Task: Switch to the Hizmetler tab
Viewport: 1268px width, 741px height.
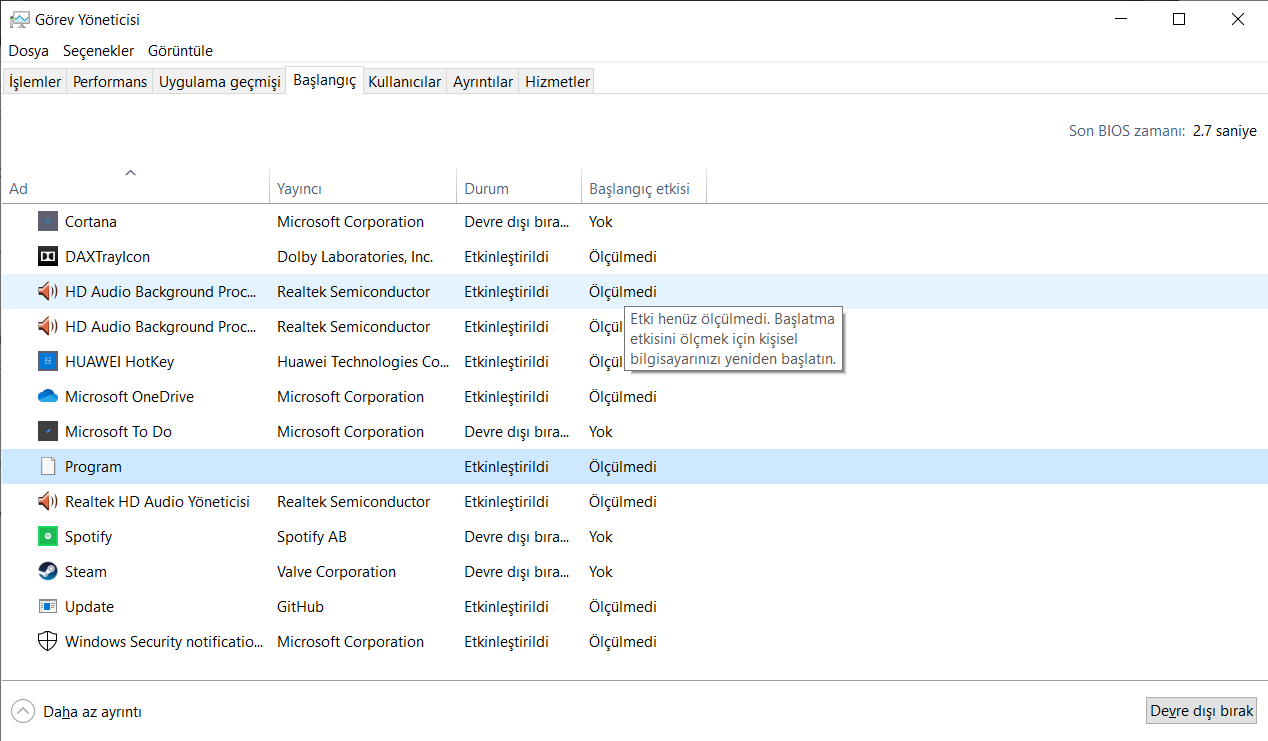Action: (558, 82)
